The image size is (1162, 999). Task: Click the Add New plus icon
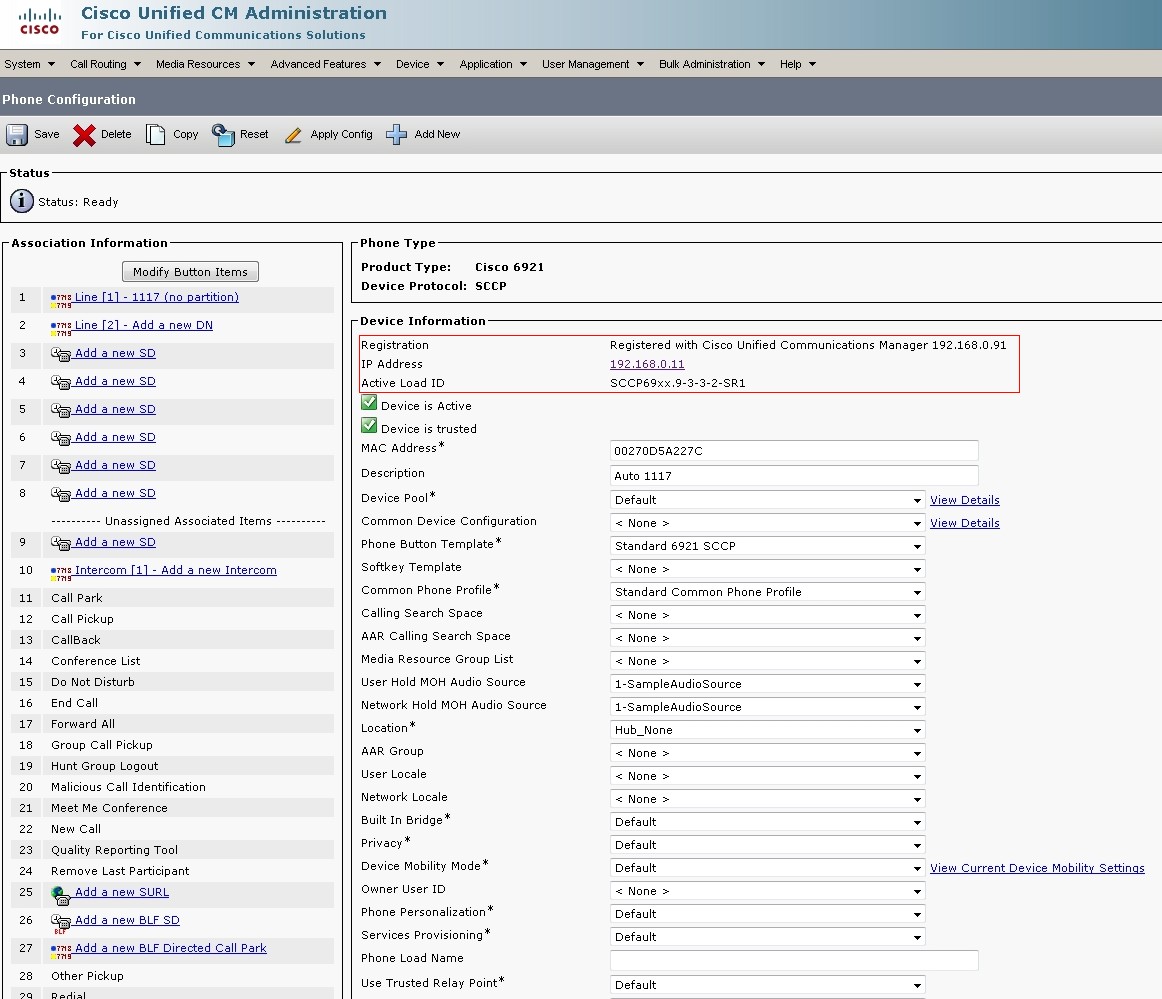pos(396,134)
